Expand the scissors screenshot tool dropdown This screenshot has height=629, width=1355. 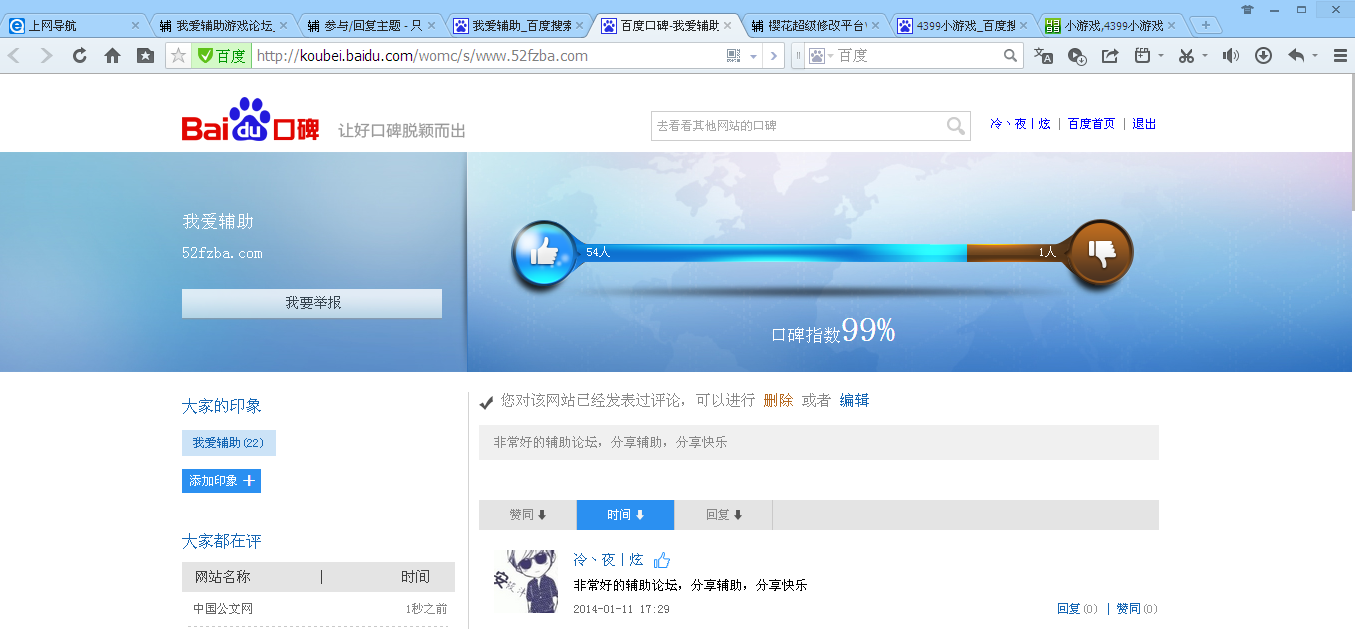1205,56
